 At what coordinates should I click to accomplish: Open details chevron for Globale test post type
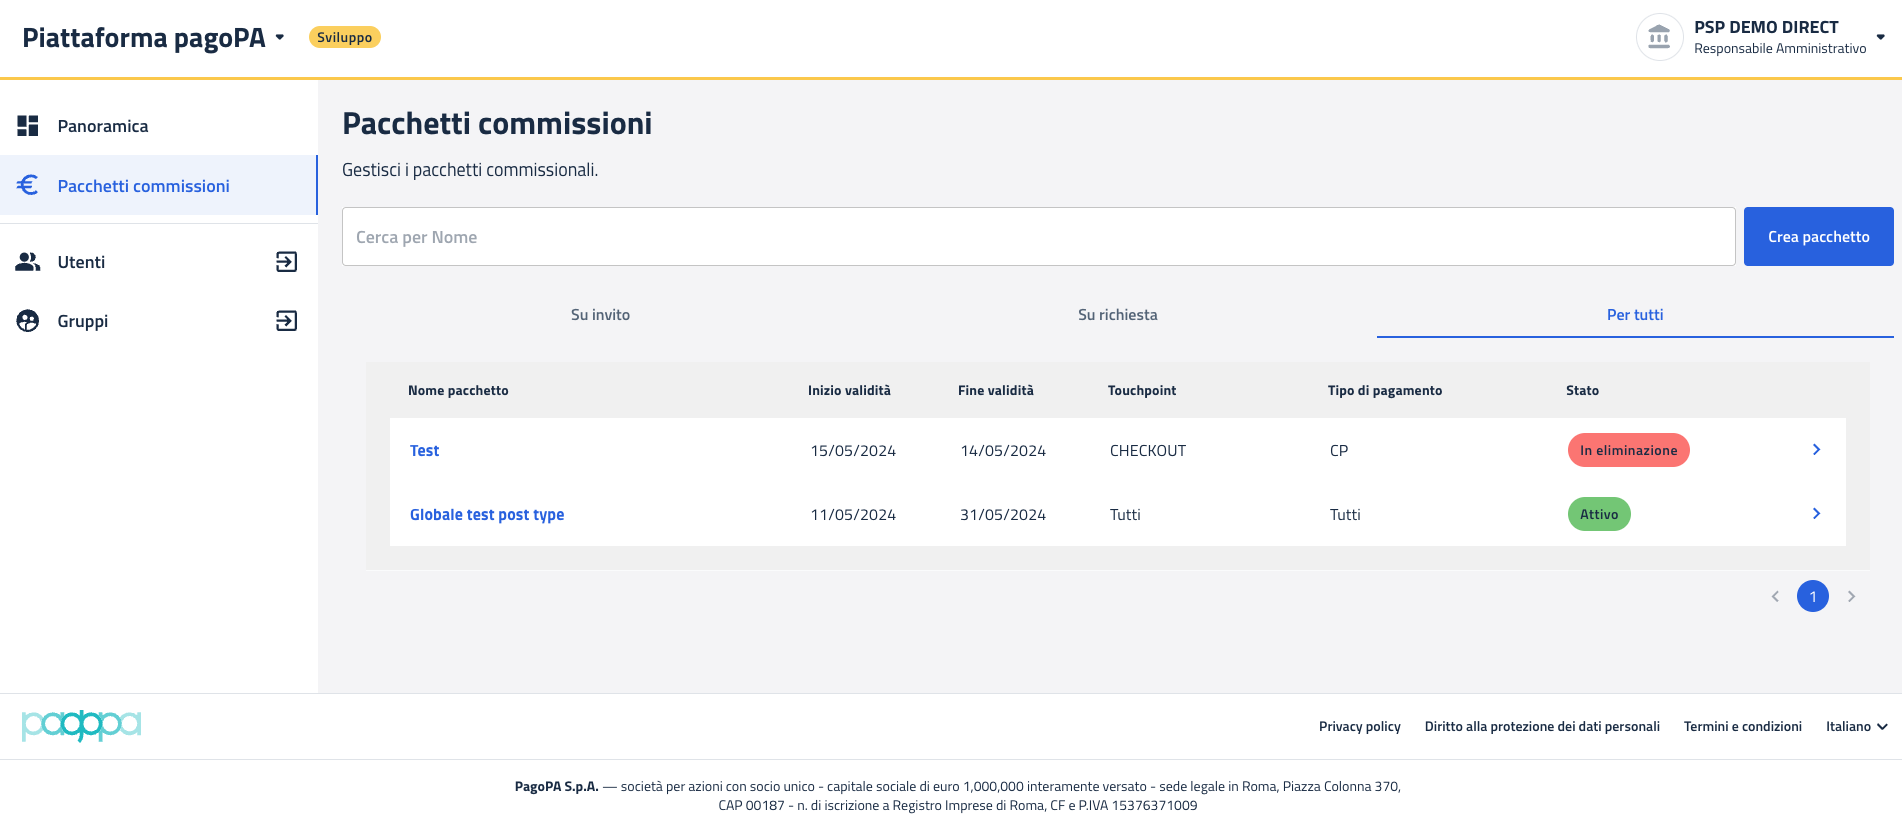tap(1816, 514)
